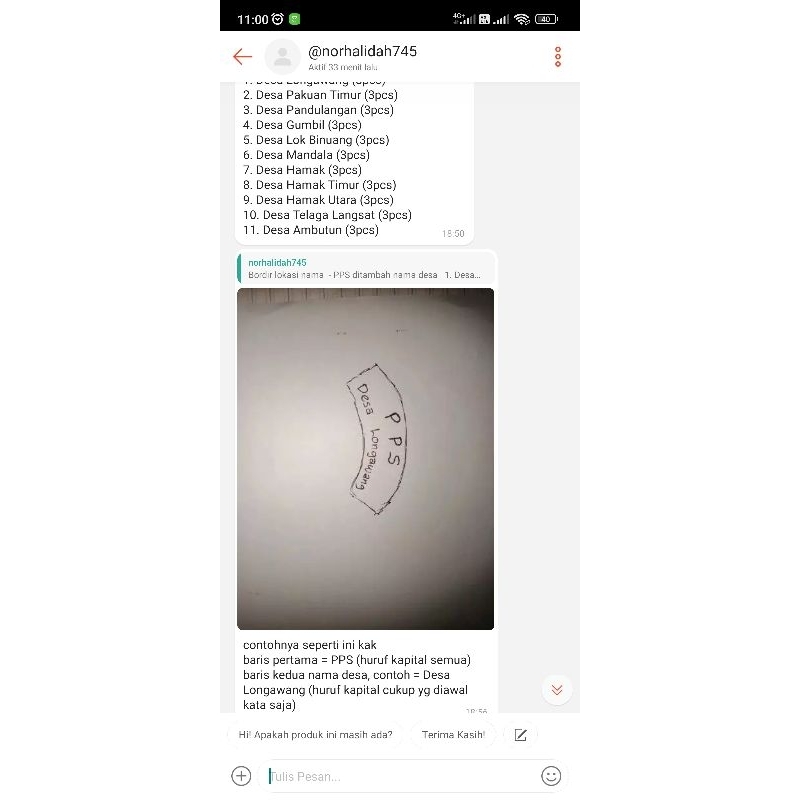Tap the quoted norhalidah745 reply preview

coord(365,268)
